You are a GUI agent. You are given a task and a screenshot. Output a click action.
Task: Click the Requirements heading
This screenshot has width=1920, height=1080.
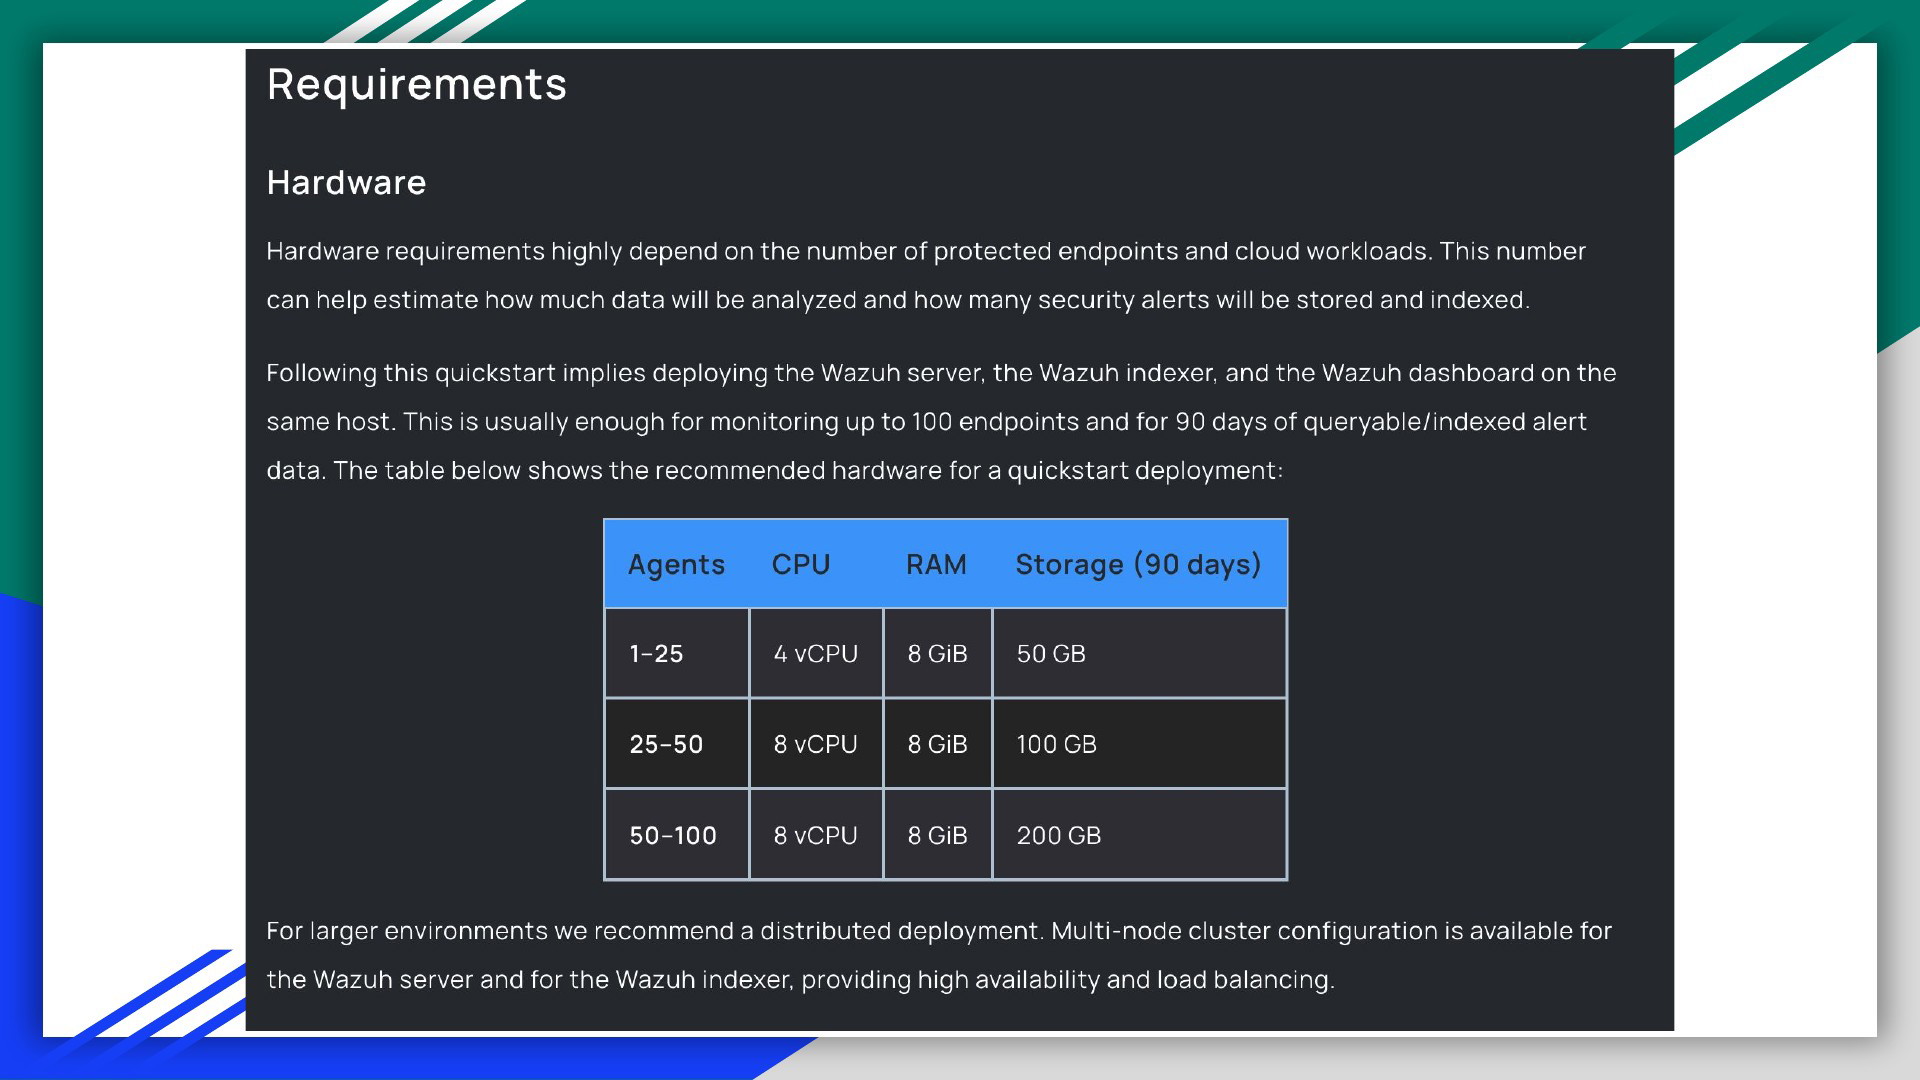(416, 84)
